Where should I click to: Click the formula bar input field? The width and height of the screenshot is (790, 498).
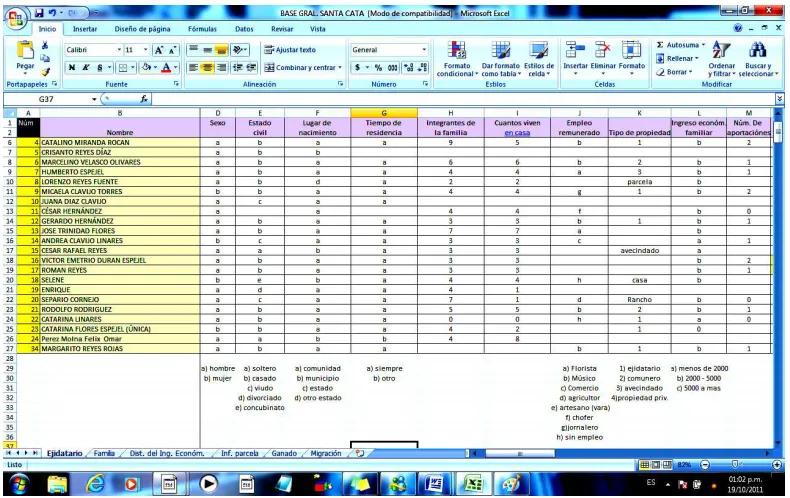pyautogui.click(x=463, y=99)
